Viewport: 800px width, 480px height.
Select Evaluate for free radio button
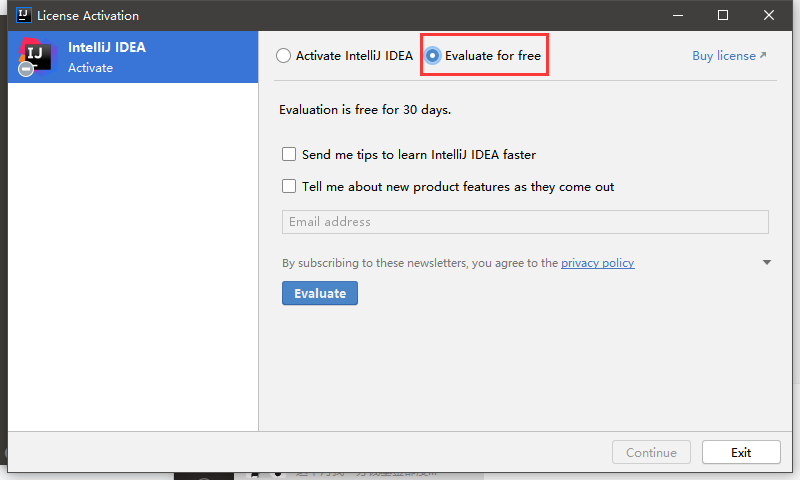433,56
